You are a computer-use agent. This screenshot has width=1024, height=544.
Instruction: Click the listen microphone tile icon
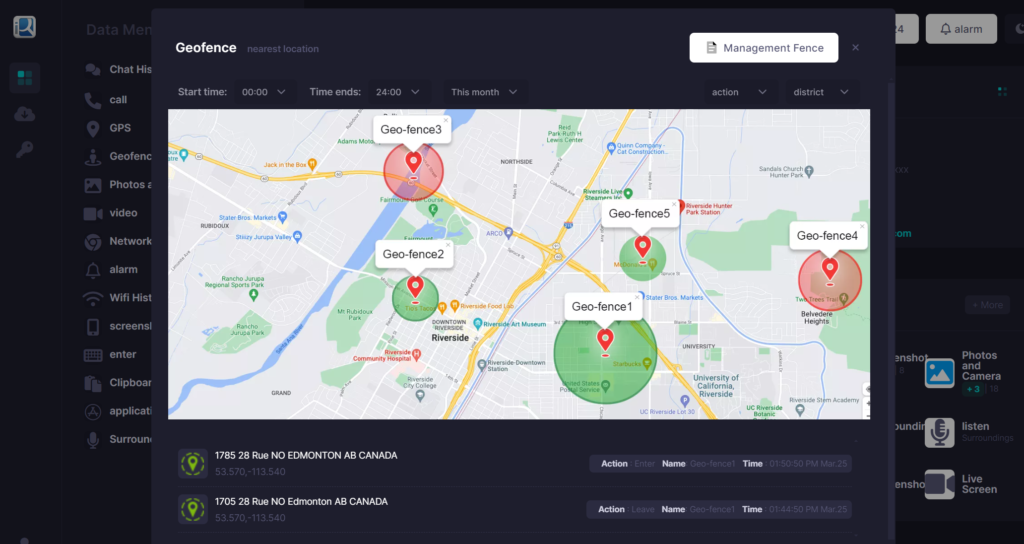coord(940,432)
